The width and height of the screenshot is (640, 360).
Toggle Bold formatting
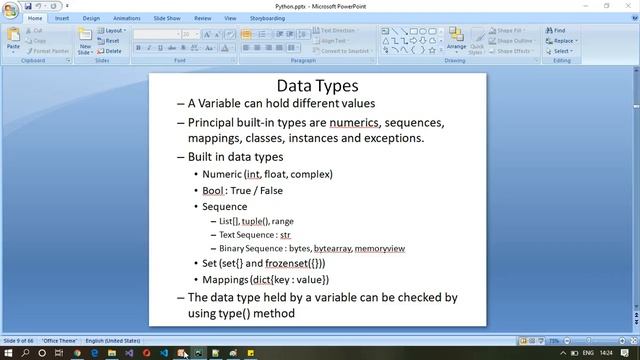(138, 48)
